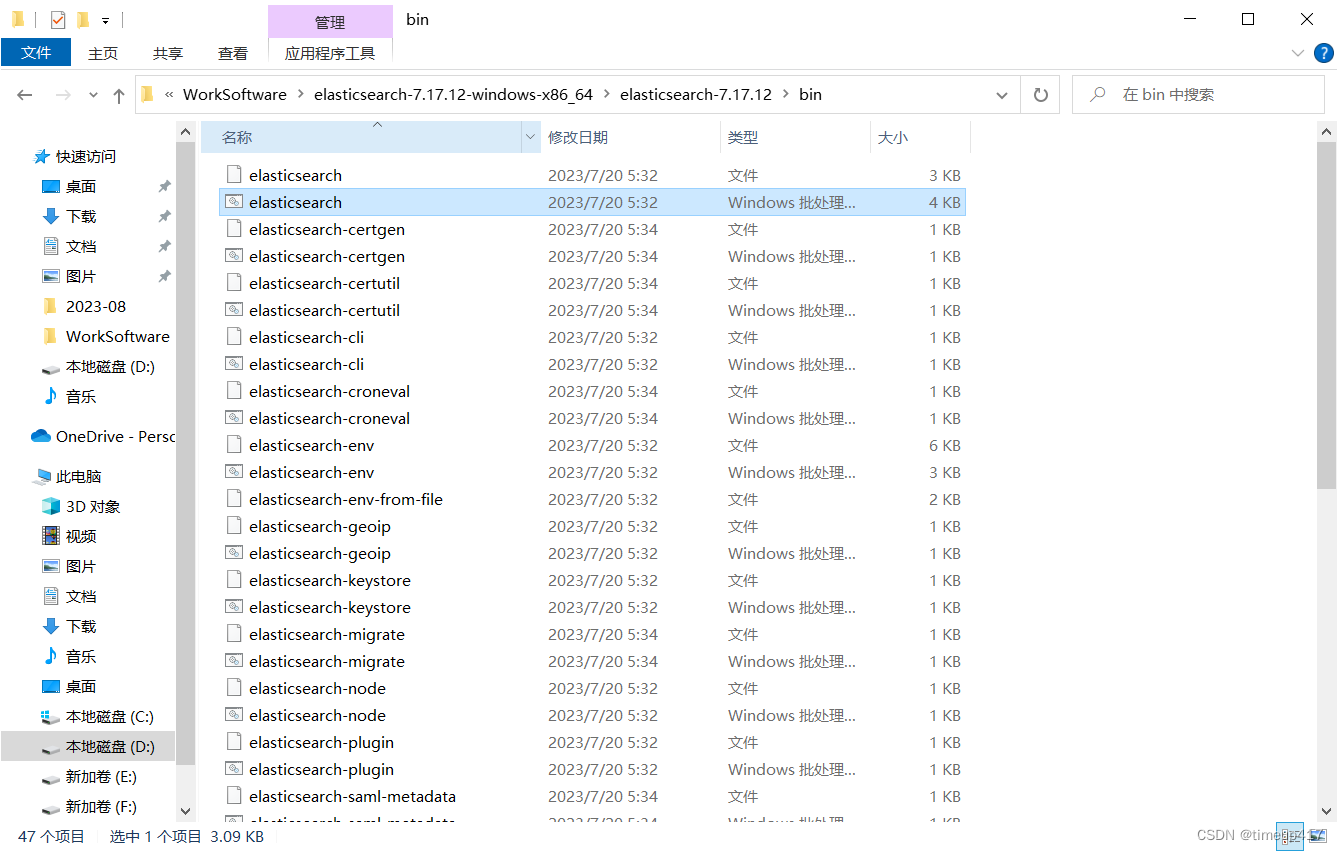Click the elasticsearch-saml-metadata file icon
The image size is (1338, 852).
[234, 796]
